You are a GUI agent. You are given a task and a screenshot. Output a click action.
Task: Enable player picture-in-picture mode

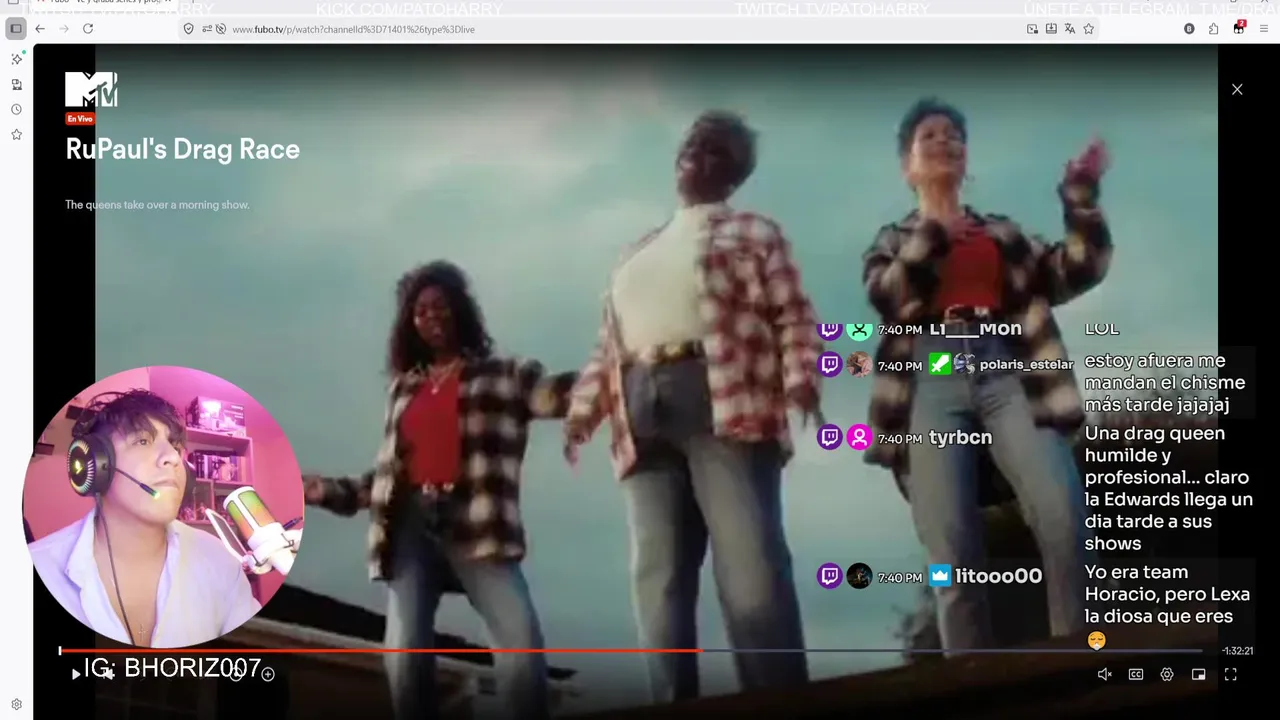click(1199, 674)
